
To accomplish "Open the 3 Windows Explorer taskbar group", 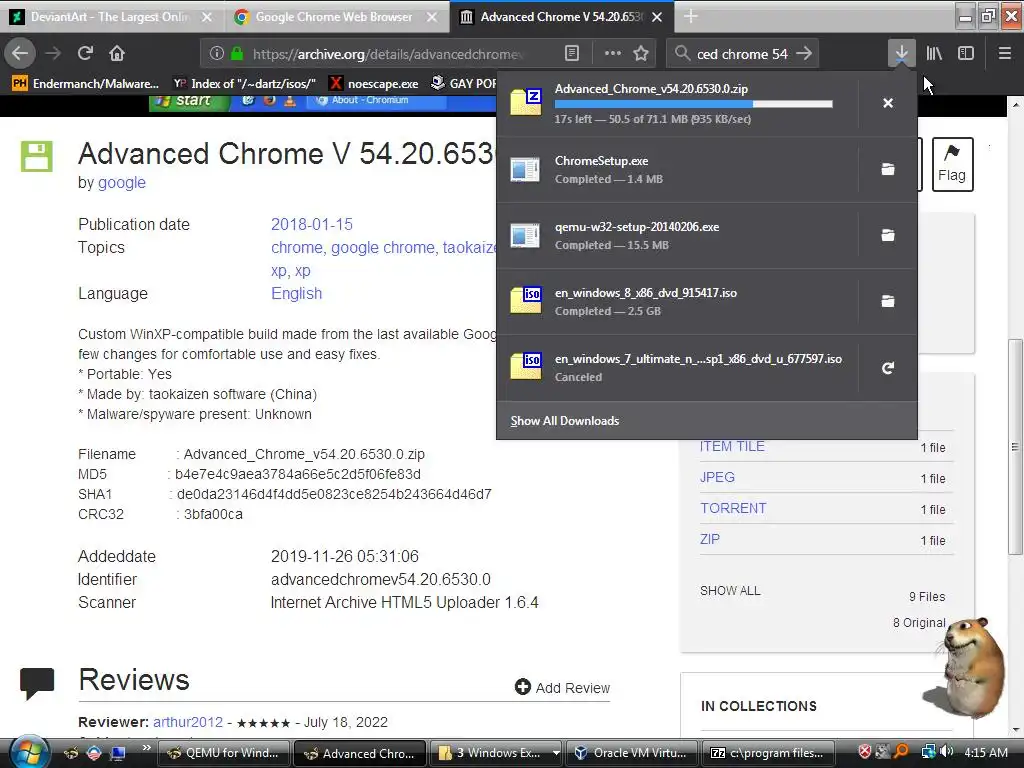I will (498, 753).
